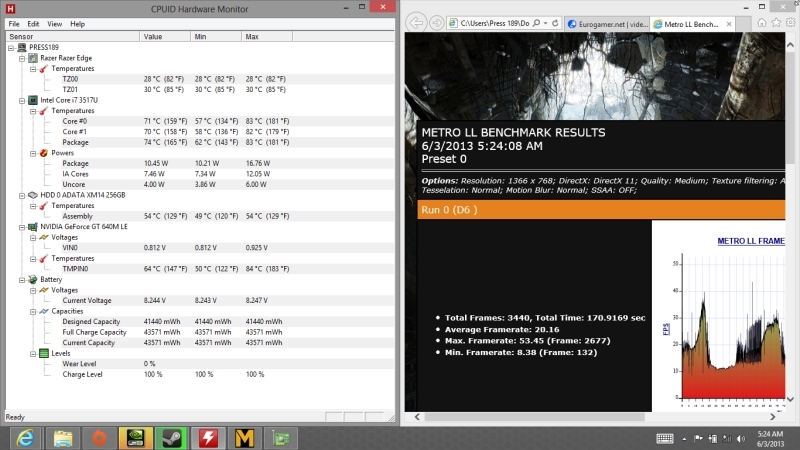Collapse the Powers group
Viewport: 800px width, 450px height.
click(x=33, y=153)
